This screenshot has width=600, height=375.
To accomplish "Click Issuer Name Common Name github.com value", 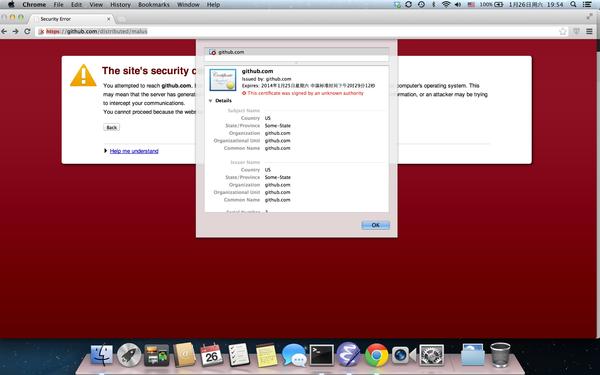I will [x=277, y=200].
